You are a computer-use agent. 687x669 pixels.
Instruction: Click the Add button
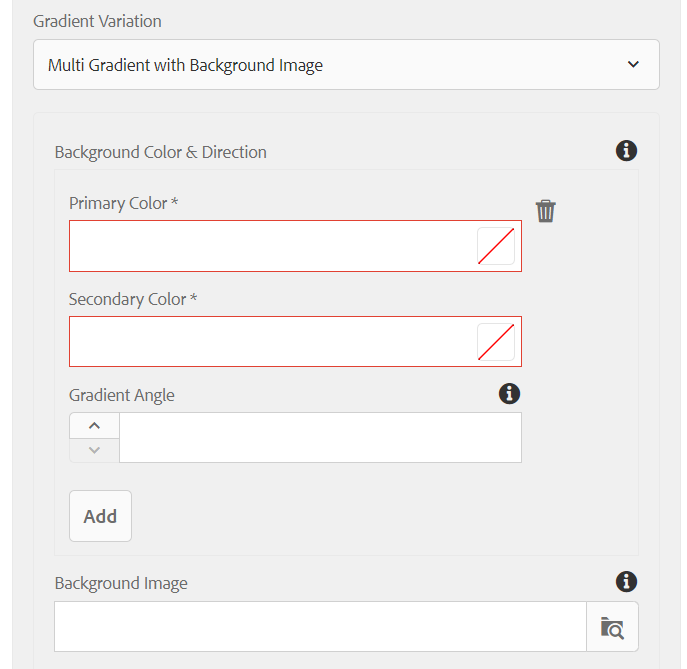click(x=100, y=516)
